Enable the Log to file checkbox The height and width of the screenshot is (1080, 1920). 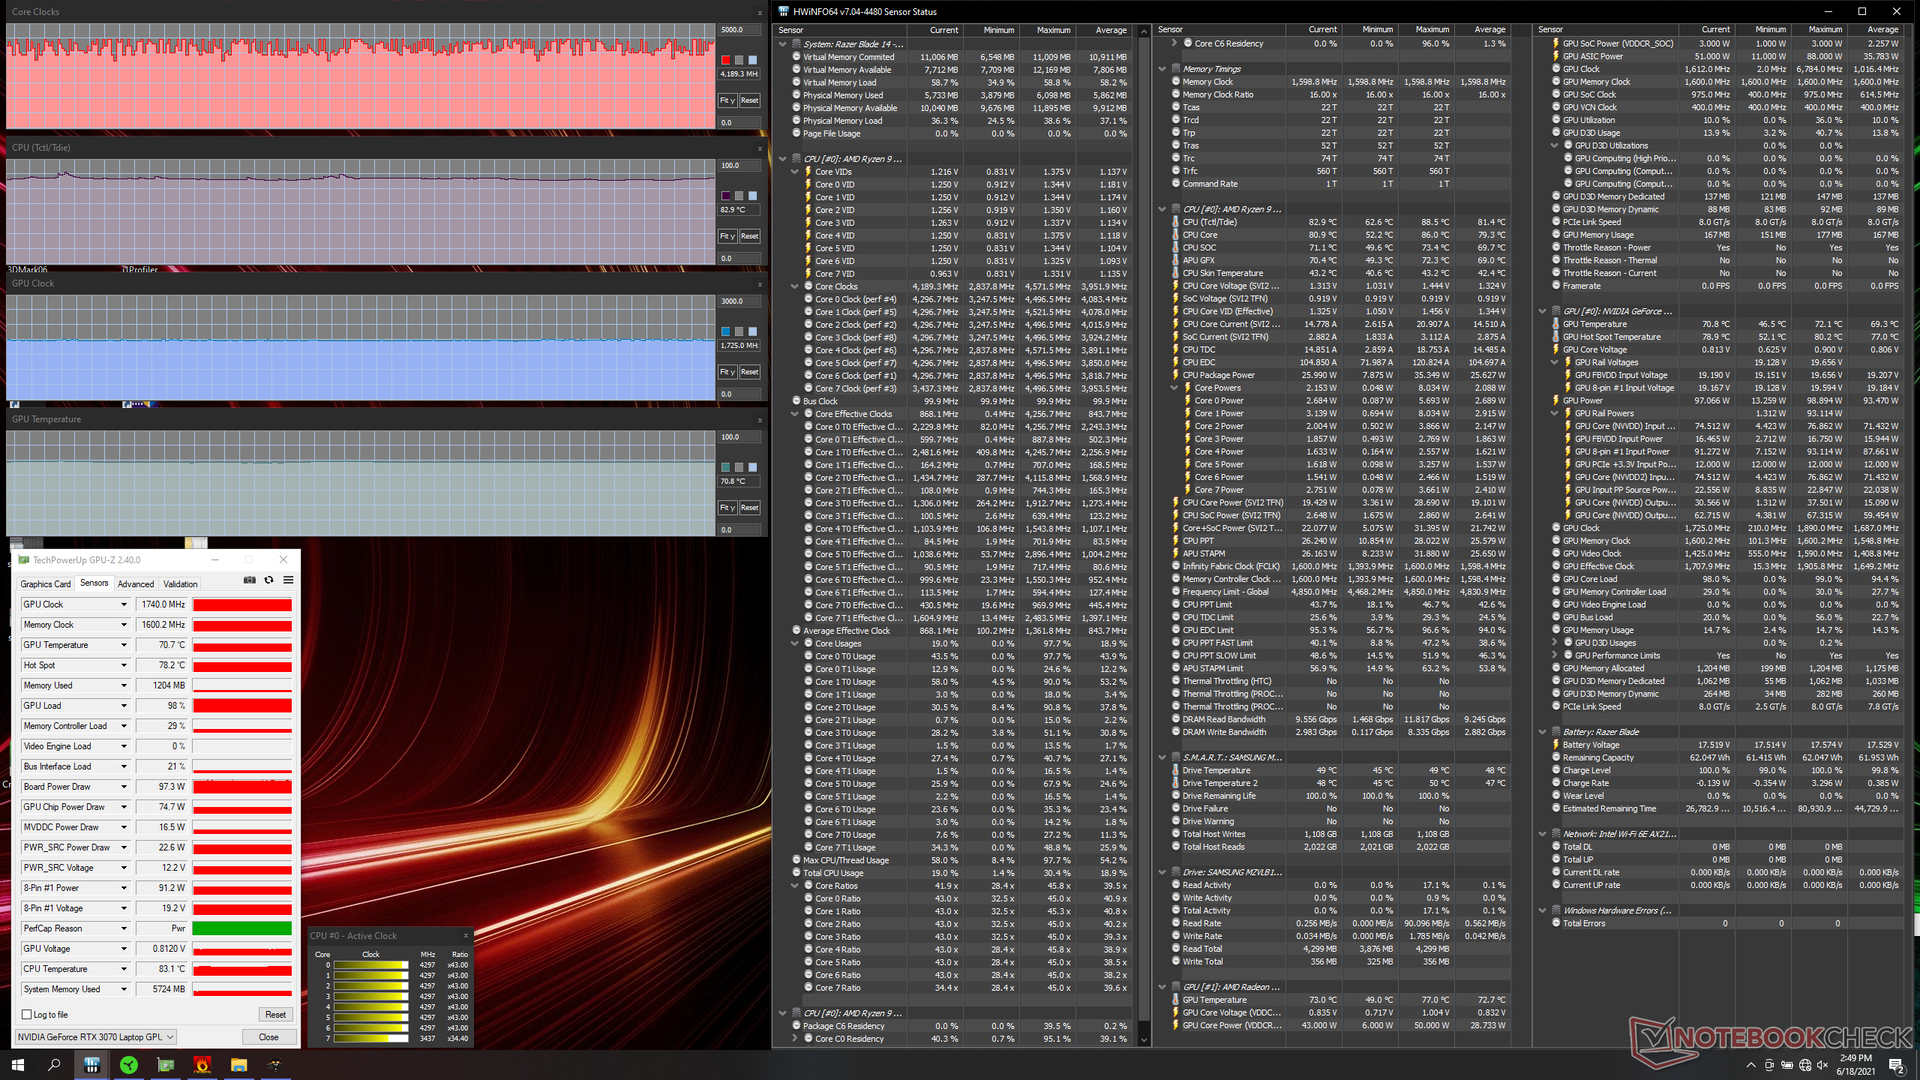[x=27, y=1014]
